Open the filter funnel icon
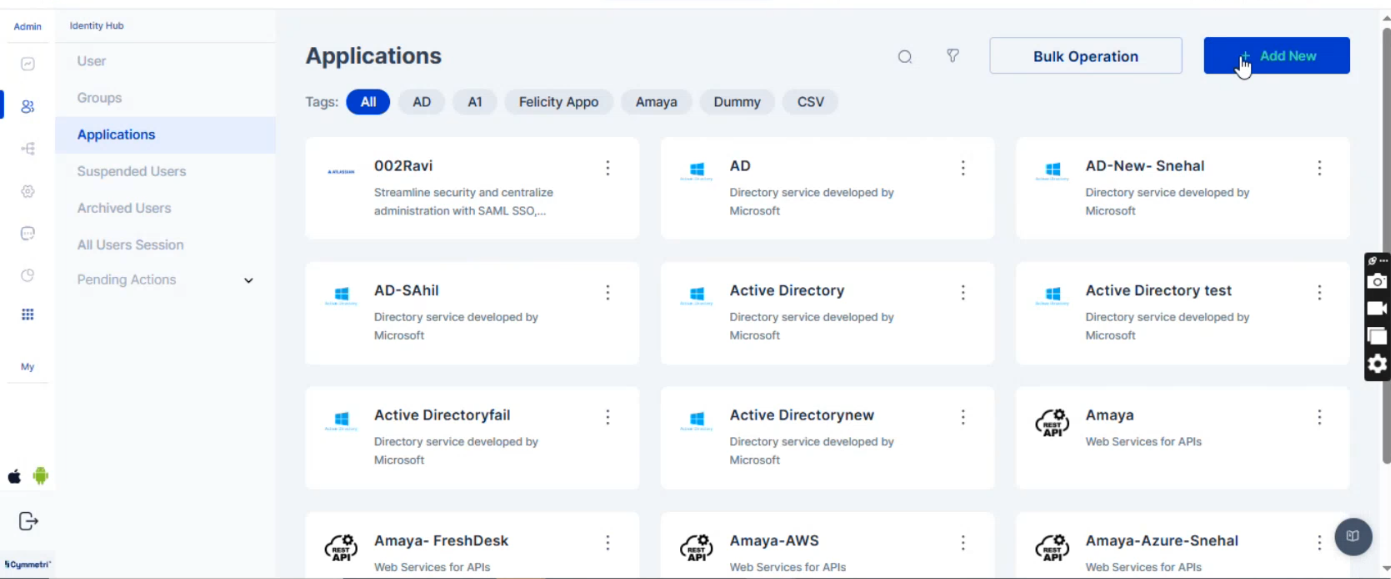 pos(953,56)
